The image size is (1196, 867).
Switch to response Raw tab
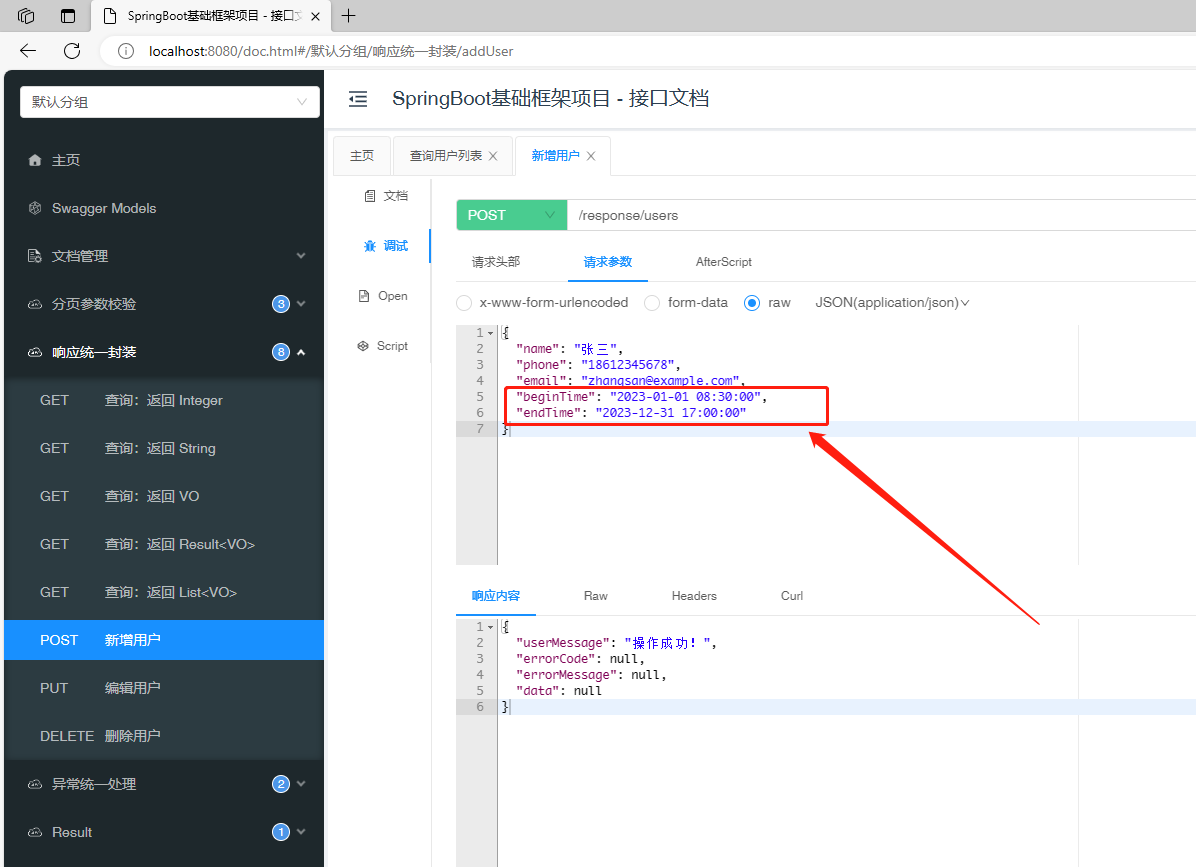point(596,596)
